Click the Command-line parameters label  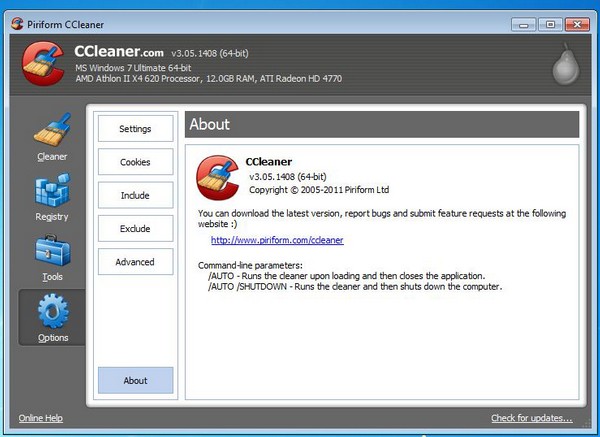tap(250, 265)
